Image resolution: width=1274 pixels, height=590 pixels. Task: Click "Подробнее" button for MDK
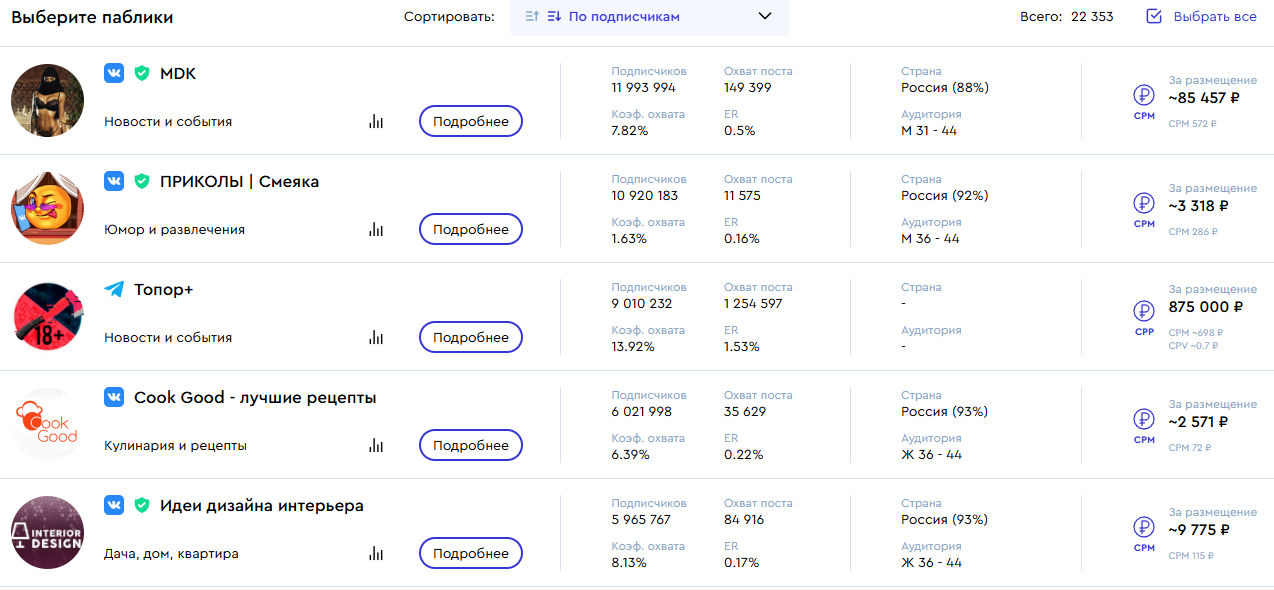click(x=470, y=121)
